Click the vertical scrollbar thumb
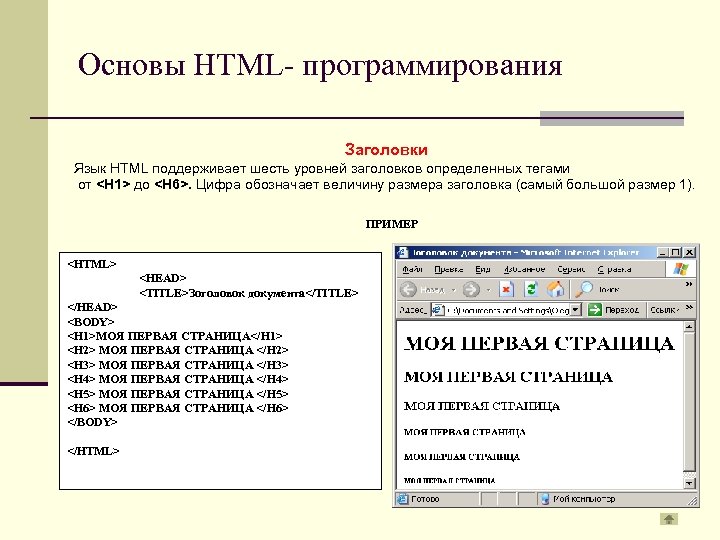720x540 pixels. pos(689,402)
